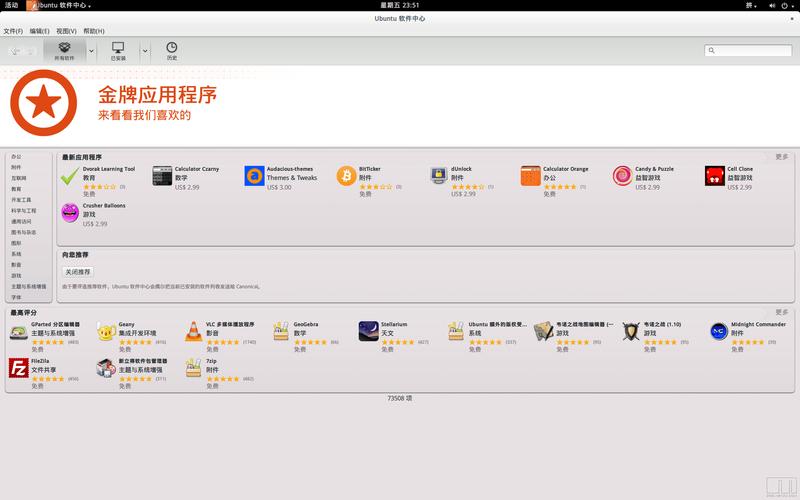Image resolution: width=800 pixels, height=500 pixels.
Task: Select the 字体 category in the sidebar
Action: coord(16,297)
